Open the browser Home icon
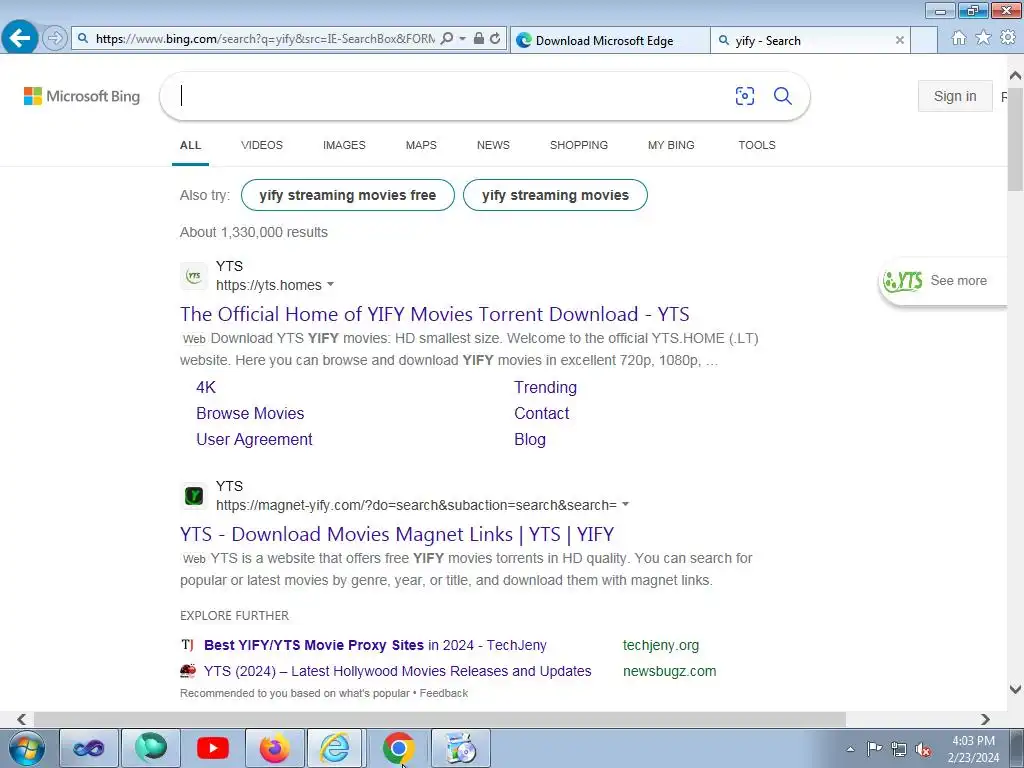 pyautogui.click(x=959, y=38)
